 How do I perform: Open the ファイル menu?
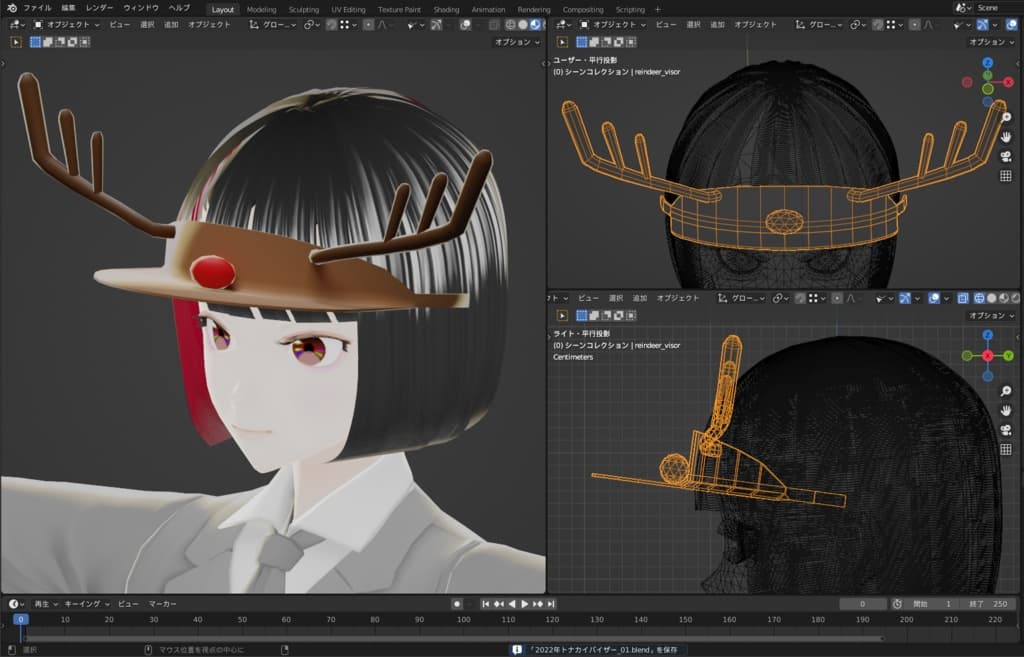point(37,8)
